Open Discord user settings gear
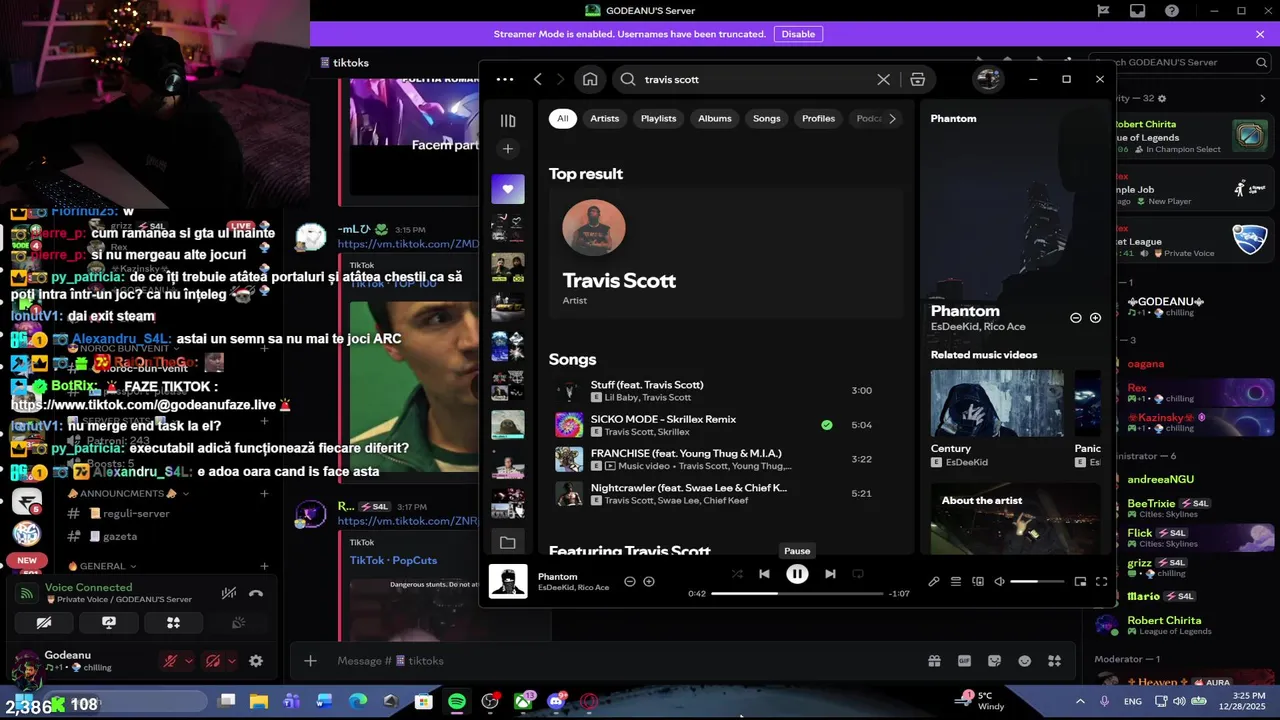1280x720 pixels. pyautogui.click(x=256, y=661)
